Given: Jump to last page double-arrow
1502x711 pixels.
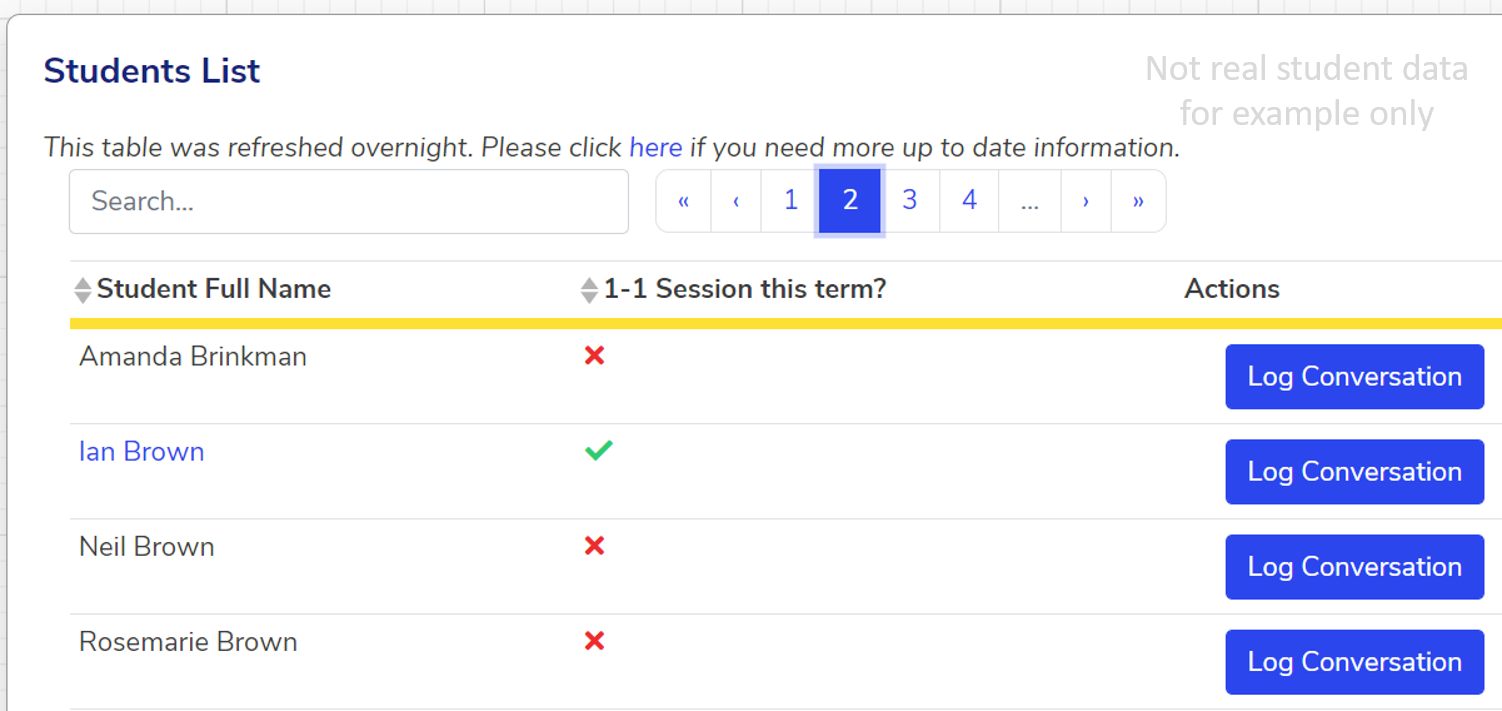Looking at the screenshot, I should click(1138, 201).
